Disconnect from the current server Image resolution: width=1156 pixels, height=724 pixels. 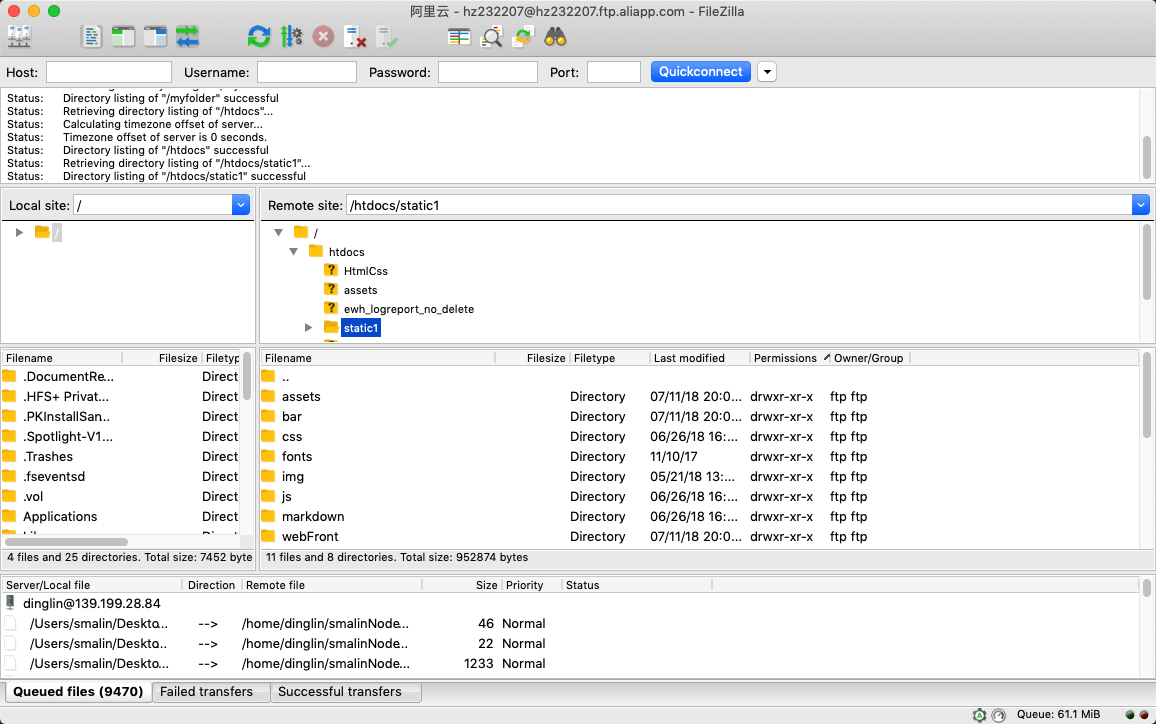(352, 36)
